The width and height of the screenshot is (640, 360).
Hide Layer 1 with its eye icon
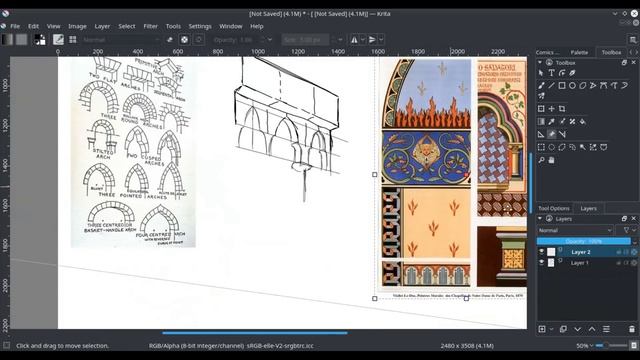pyautogui.click(x=542, y=263)
